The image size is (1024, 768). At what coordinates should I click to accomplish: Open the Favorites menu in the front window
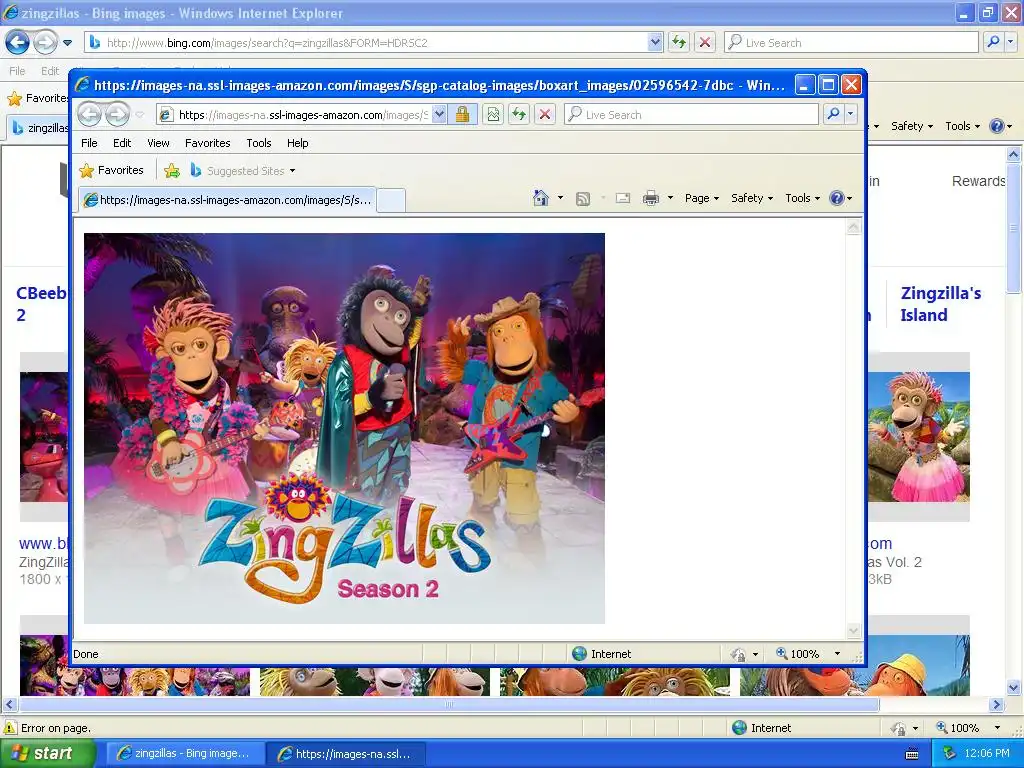point(208,143)
